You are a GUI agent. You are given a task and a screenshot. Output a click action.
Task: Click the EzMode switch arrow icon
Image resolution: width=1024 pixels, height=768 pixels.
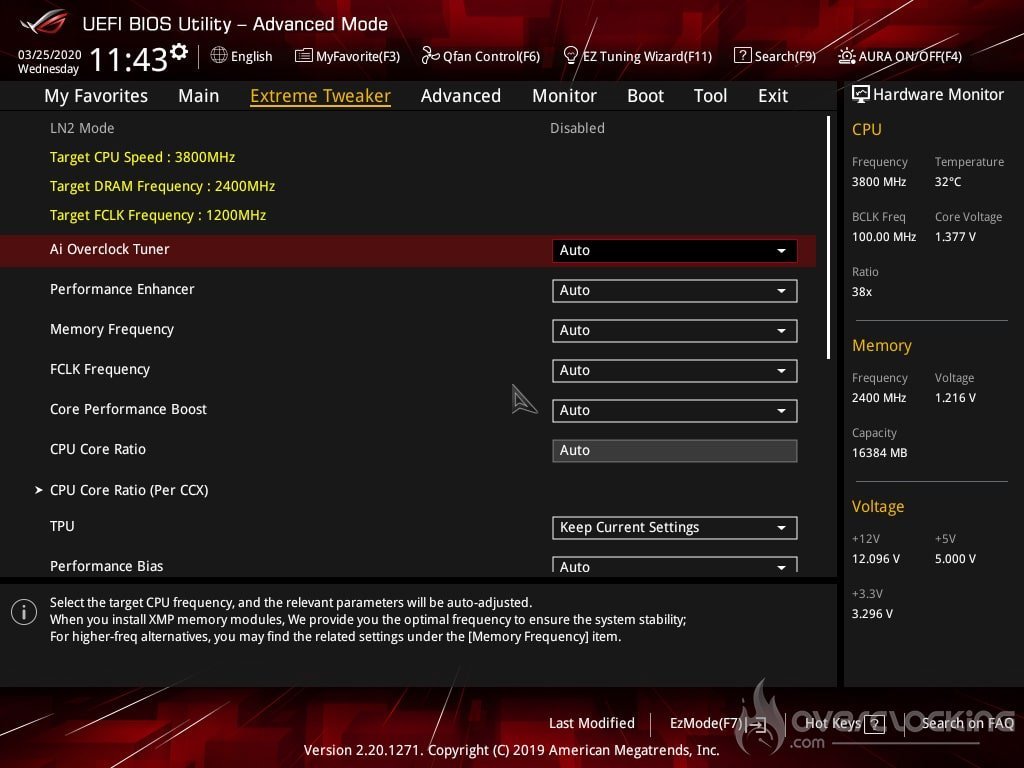[756, 724]
